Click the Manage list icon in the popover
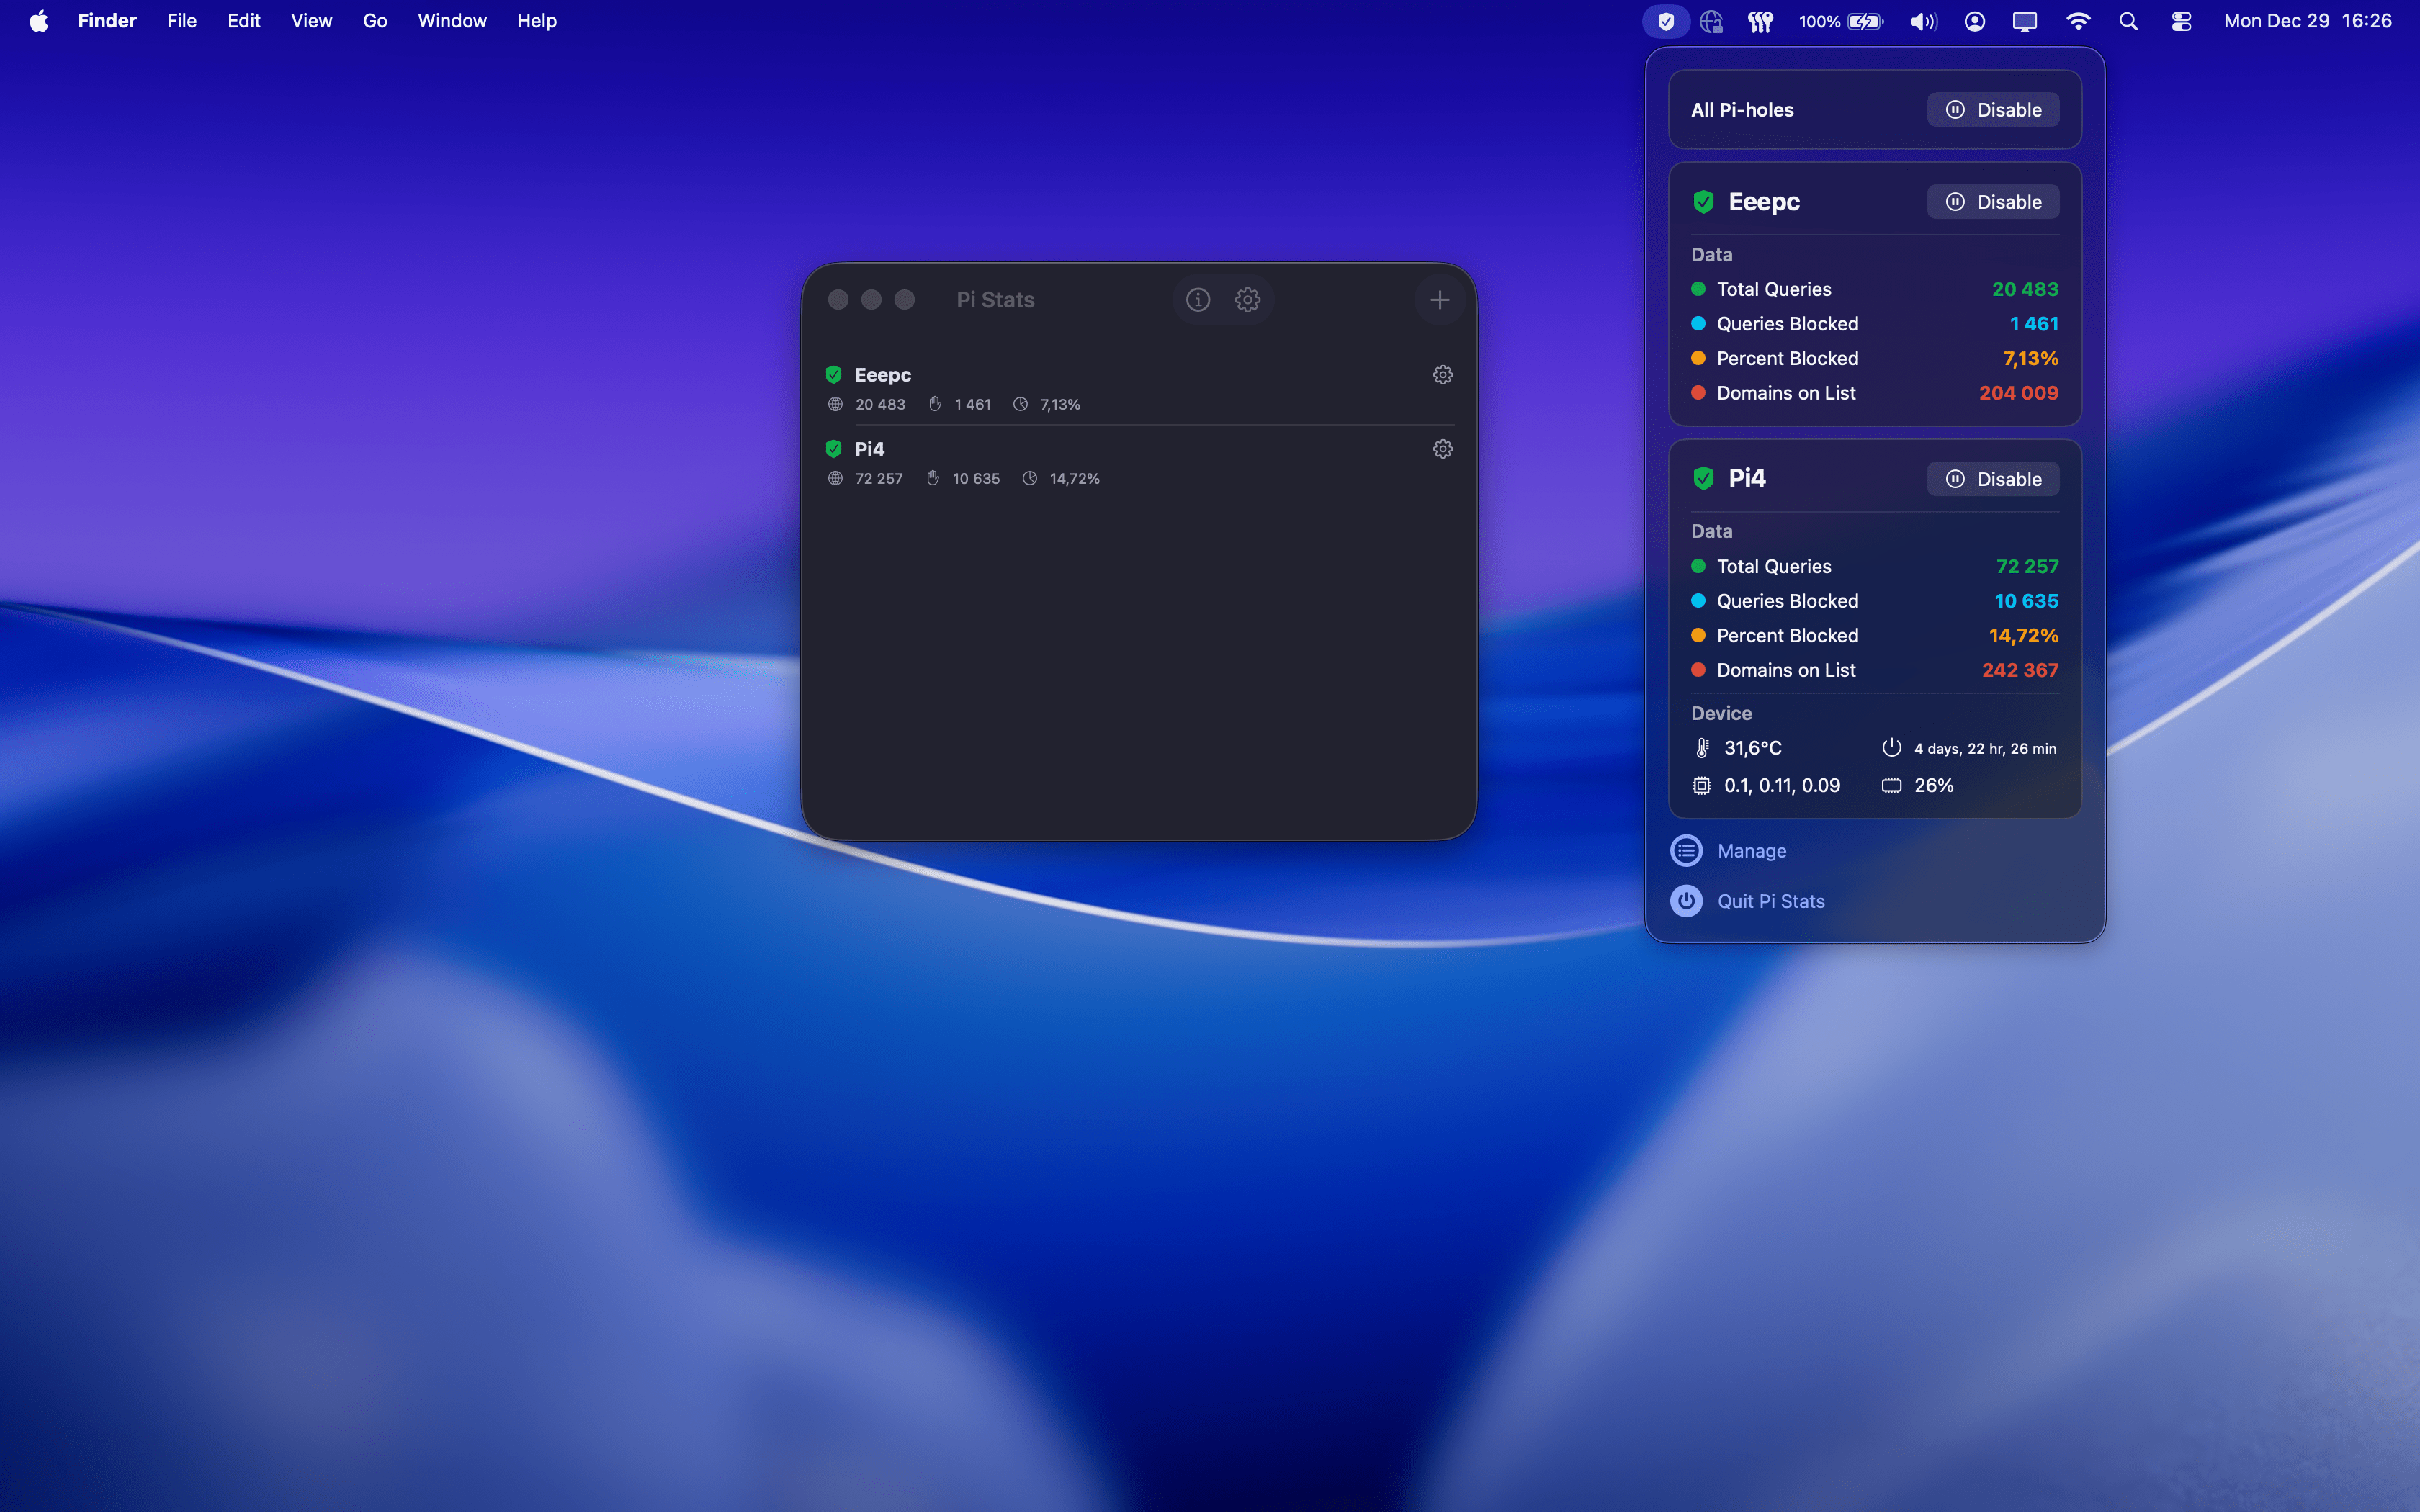Image resolution: width=2420 pixels, height=1512 pixels. pyautogui.click(x=1686, y=850)
